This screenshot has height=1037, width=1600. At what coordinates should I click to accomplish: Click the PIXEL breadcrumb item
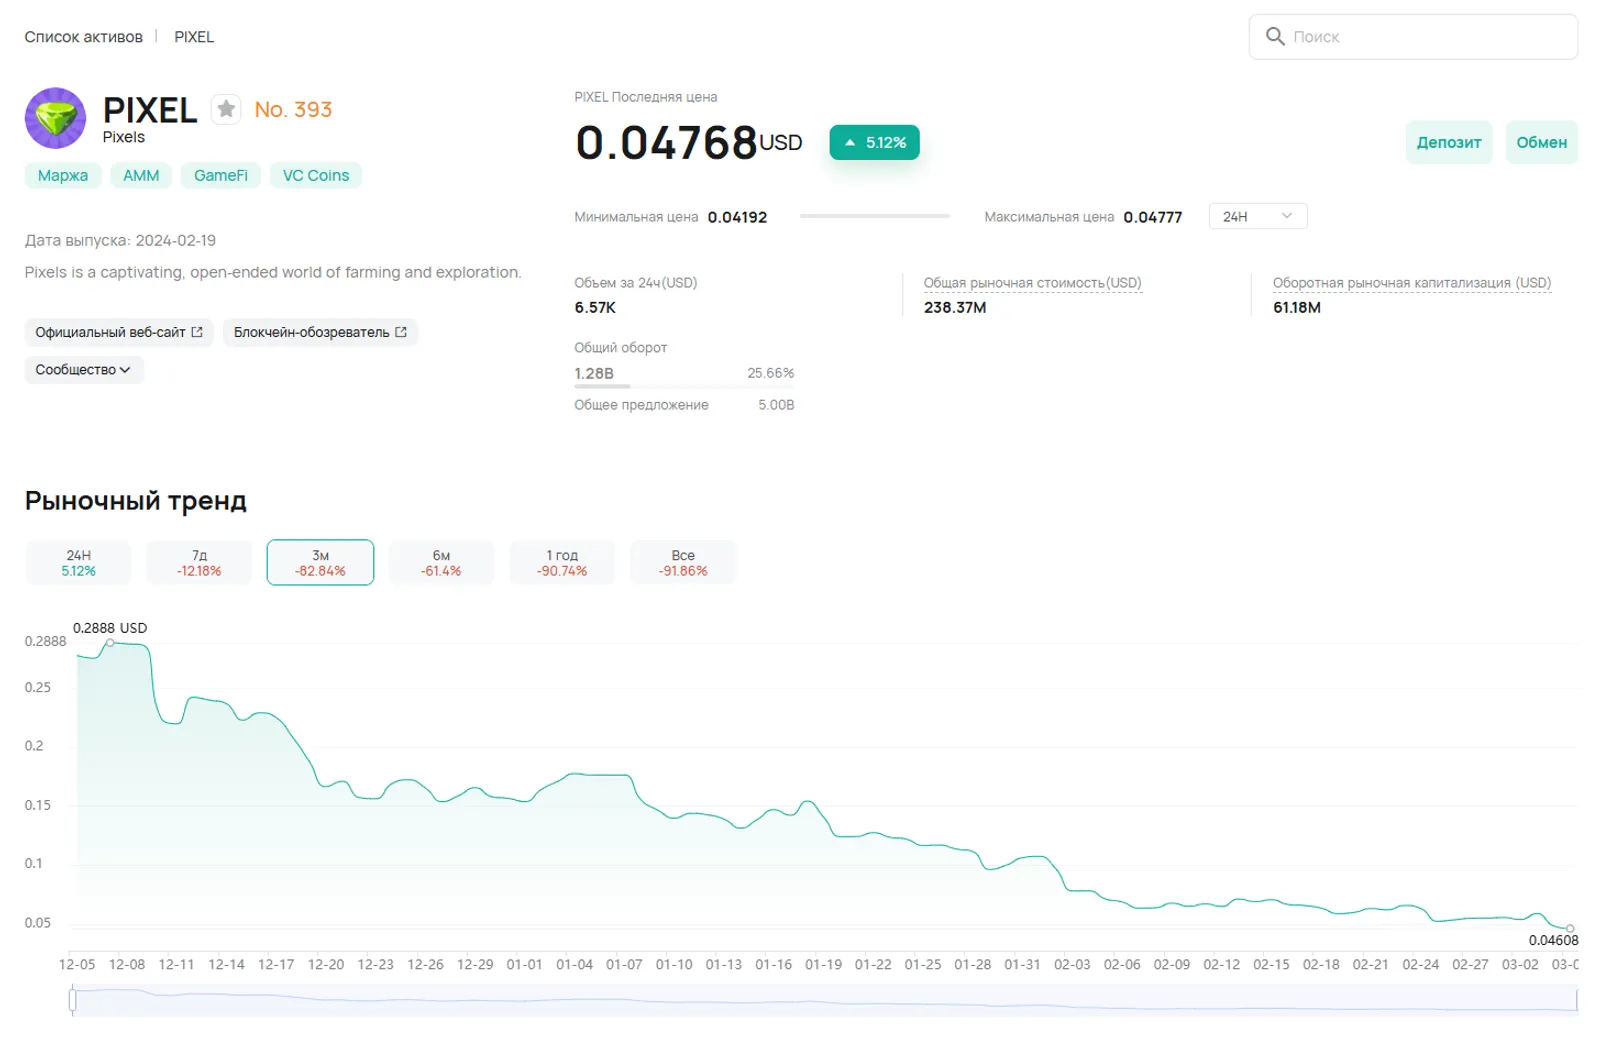pos(194,37)
